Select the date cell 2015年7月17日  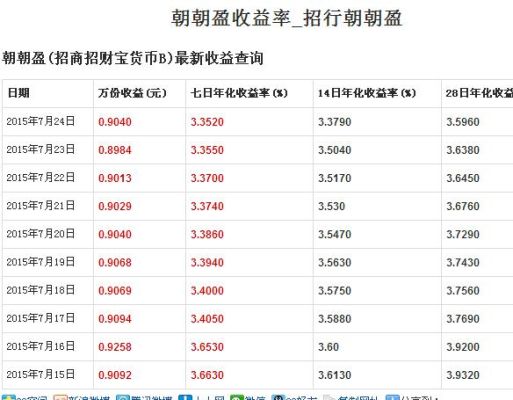(x=40, y=318)
